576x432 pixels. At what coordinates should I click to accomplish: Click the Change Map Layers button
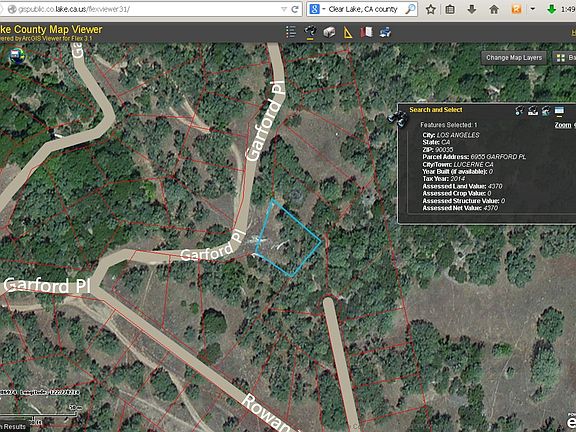click(514, 58)
